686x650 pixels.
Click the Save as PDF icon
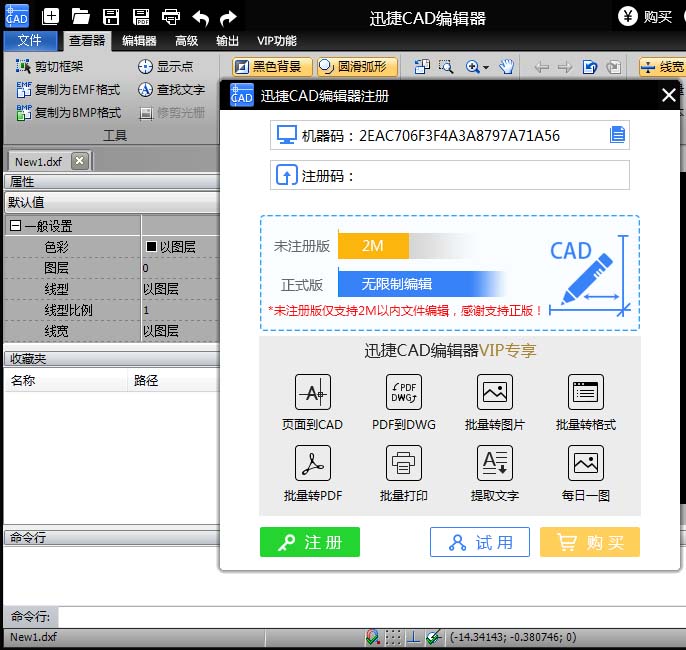pyautogui.click(x=141, y=17)
